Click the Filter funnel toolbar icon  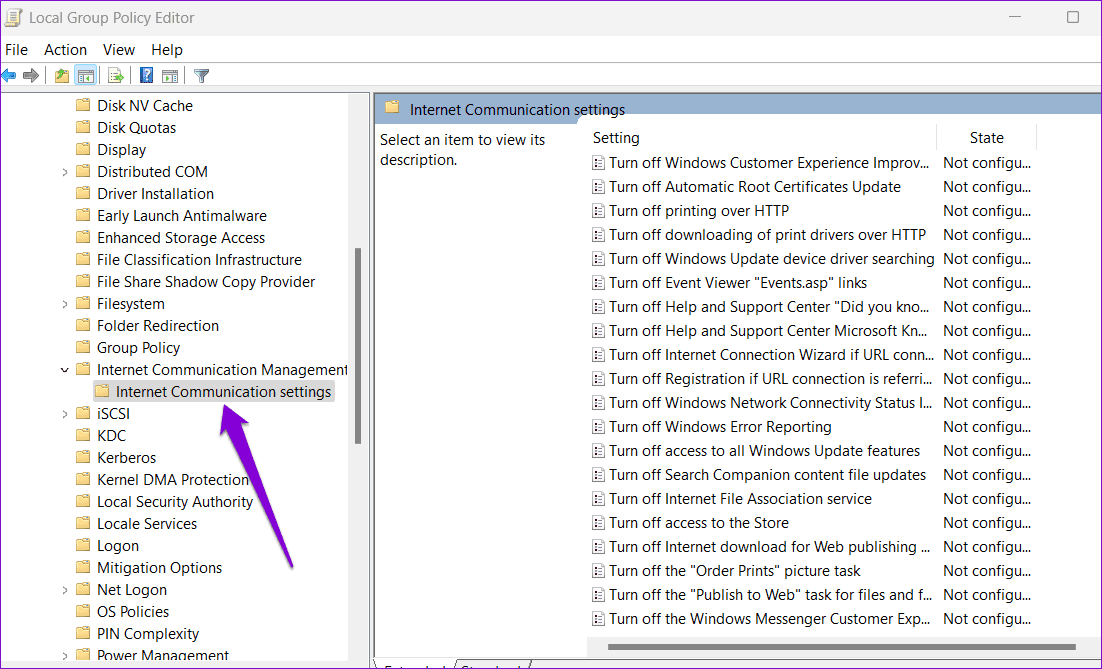(202, 75)
